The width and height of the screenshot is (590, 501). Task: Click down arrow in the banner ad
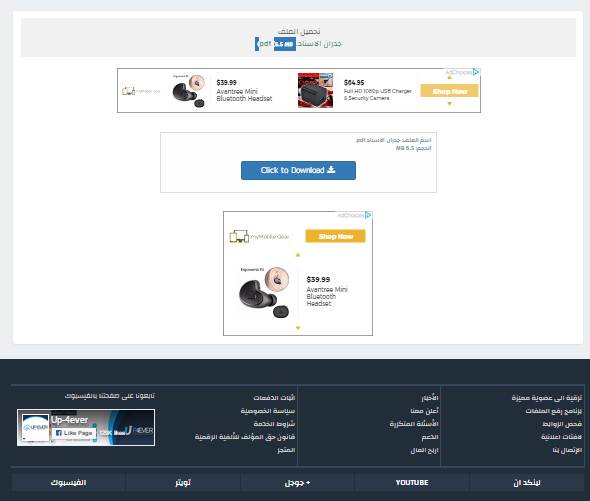click(x=449, y=104)
